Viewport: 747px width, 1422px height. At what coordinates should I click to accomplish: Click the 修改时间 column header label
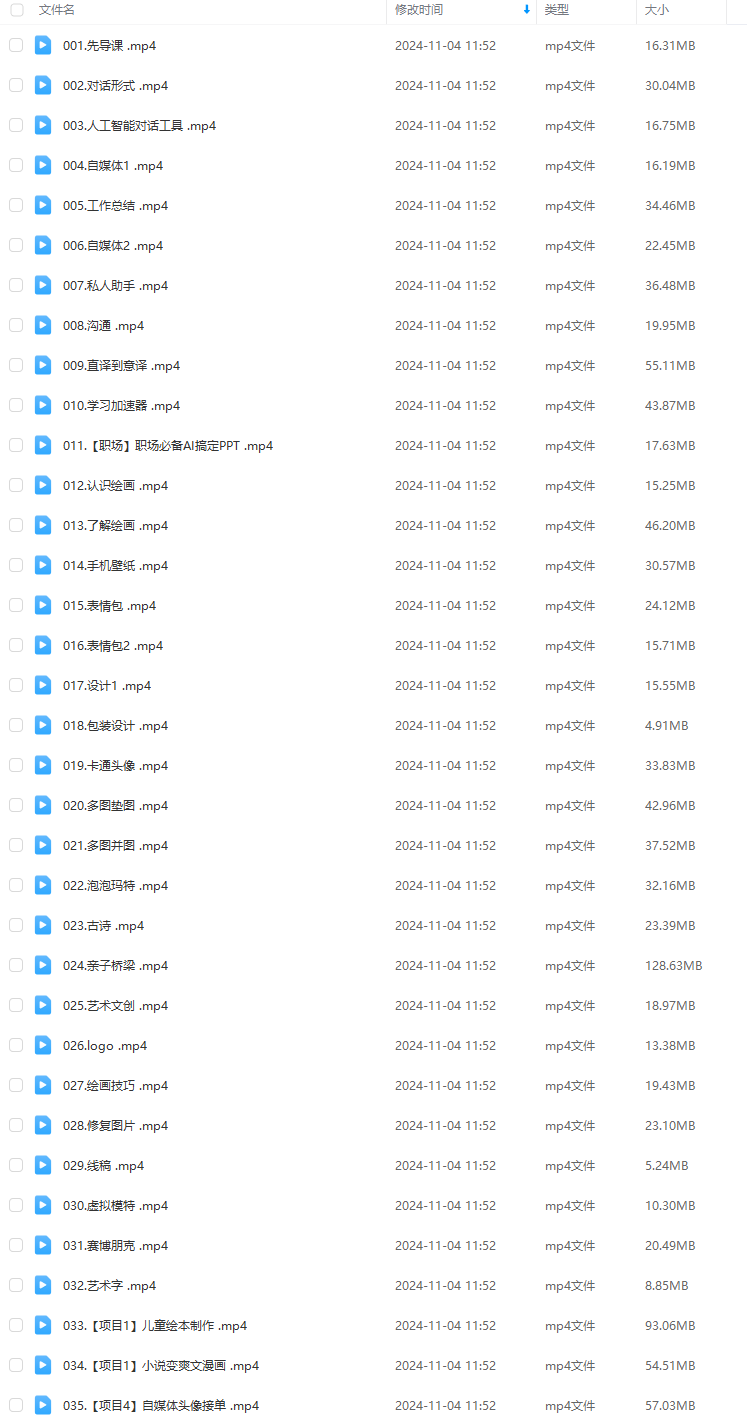click(419, 10)
